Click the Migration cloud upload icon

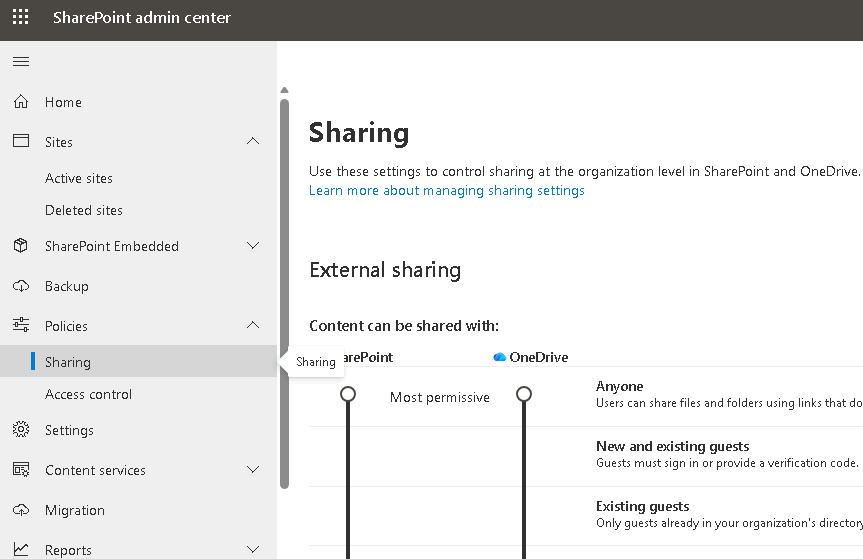[x=21, y=509]
